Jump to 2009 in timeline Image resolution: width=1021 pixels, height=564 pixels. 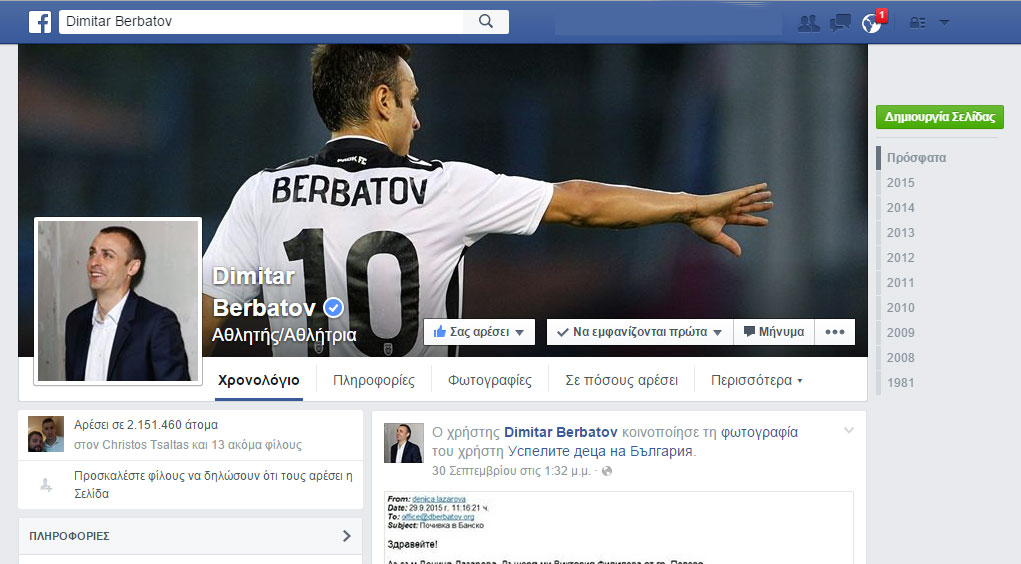[x=901, y=332]
